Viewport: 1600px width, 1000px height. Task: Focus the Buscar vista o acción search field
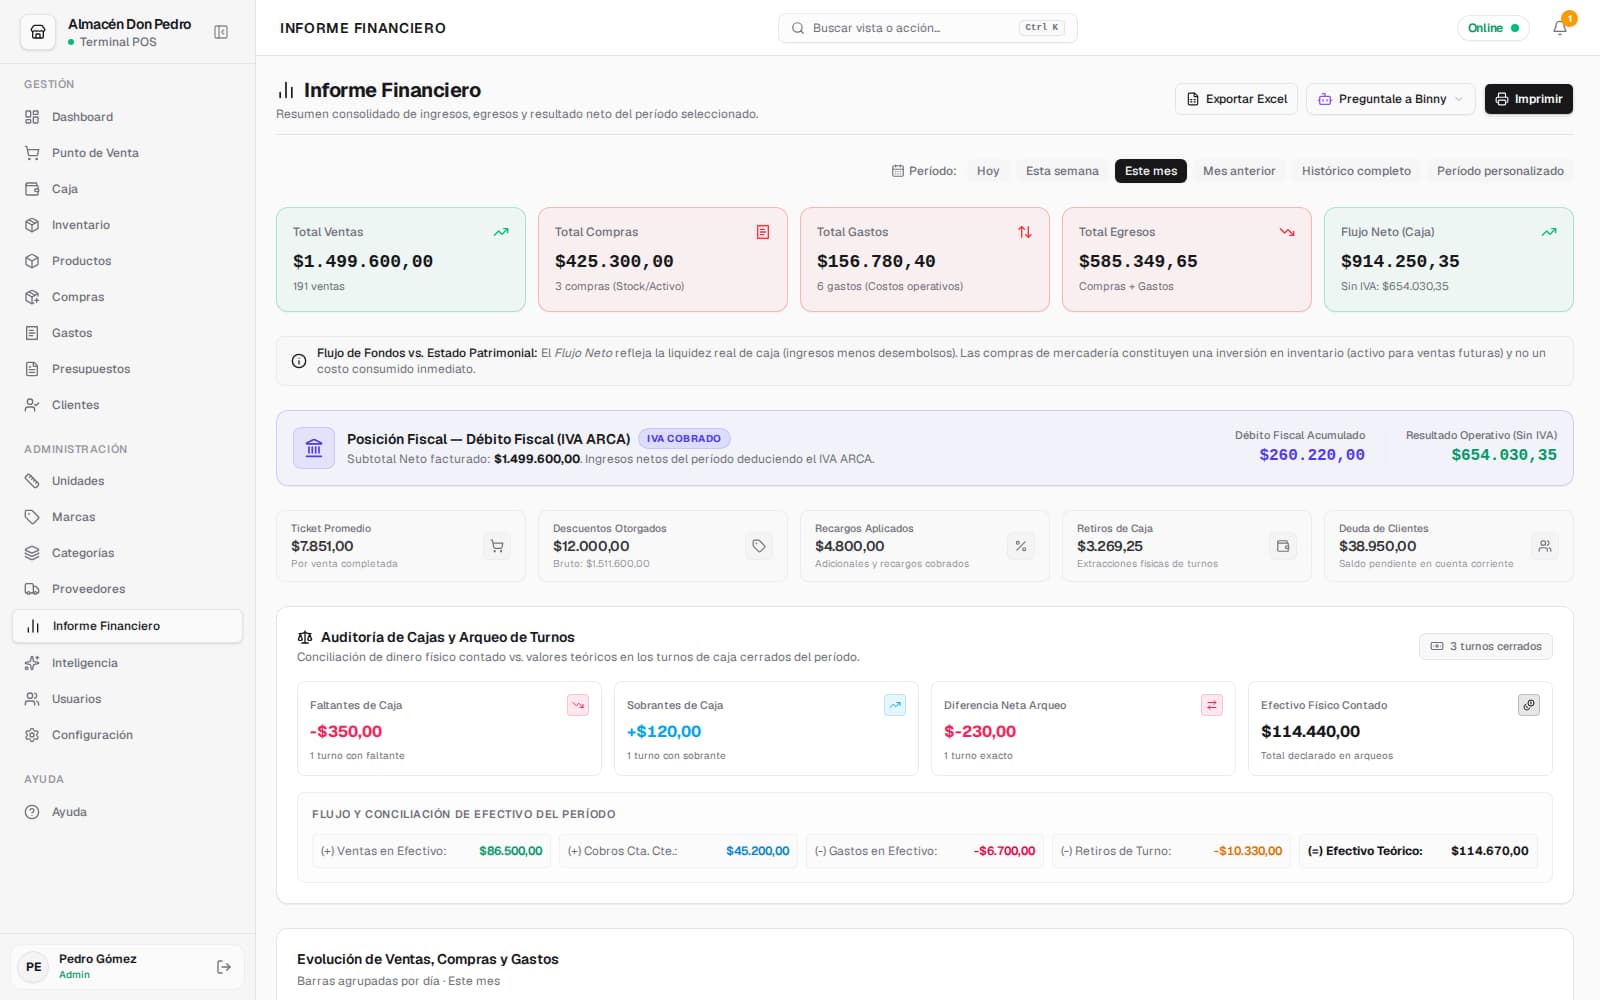[928, 28]
